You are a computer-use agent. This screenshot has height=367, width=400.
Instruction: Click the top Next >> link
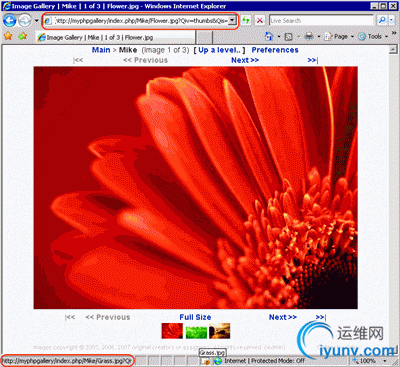[245, 60]
